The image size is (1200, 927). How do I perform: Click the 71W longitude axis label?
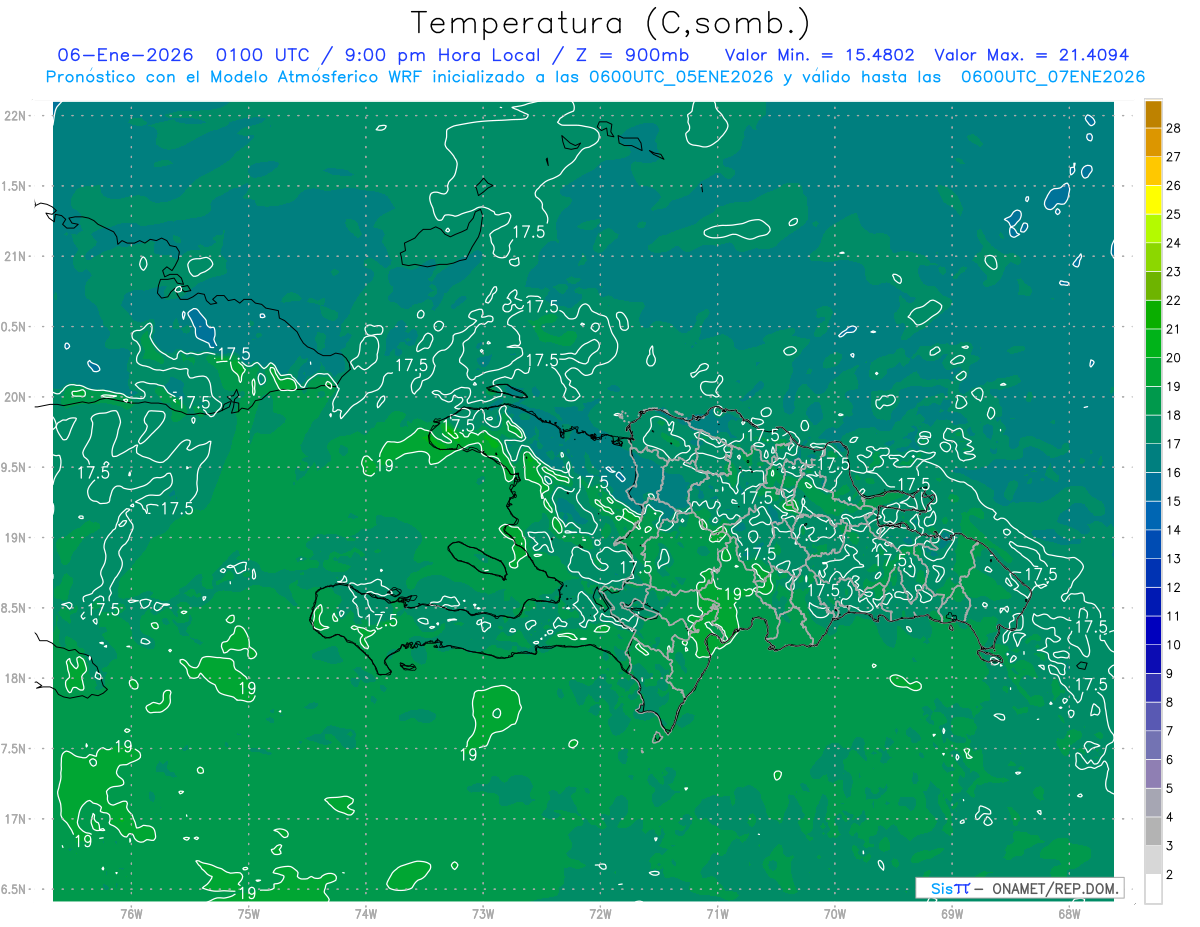717,913
